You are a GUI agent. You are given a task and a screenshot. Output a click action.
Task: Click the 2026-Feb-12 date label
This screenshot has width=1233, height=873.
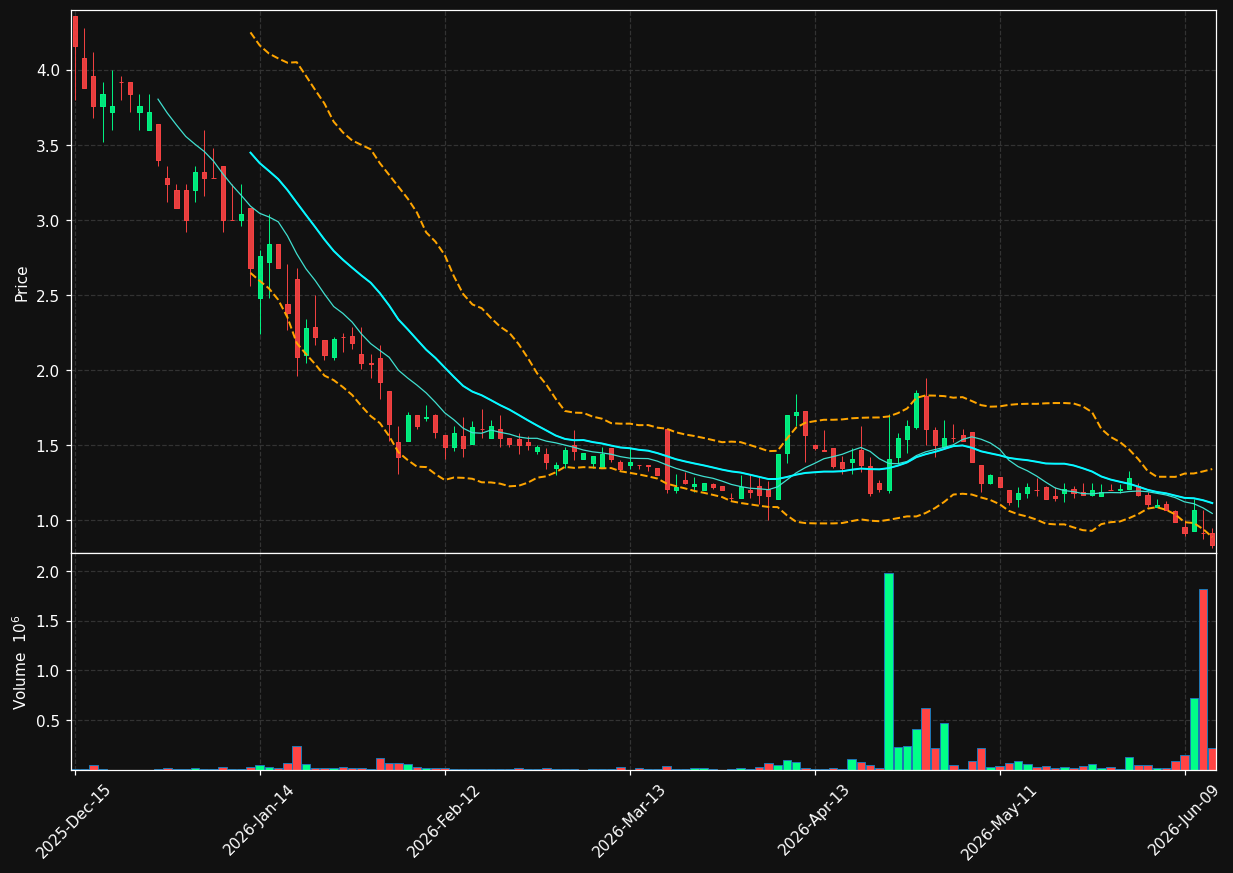point(443,821)
